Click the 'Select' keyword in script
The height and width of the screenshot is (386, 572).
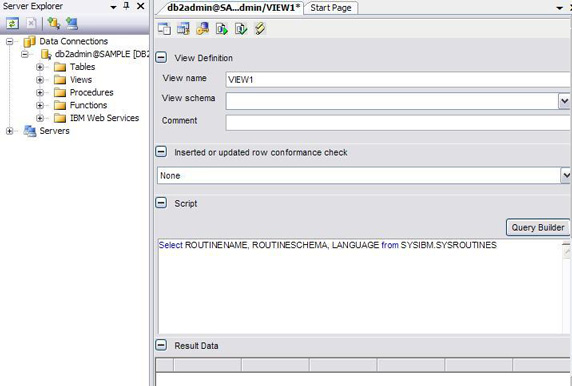(x=170, y=245)
